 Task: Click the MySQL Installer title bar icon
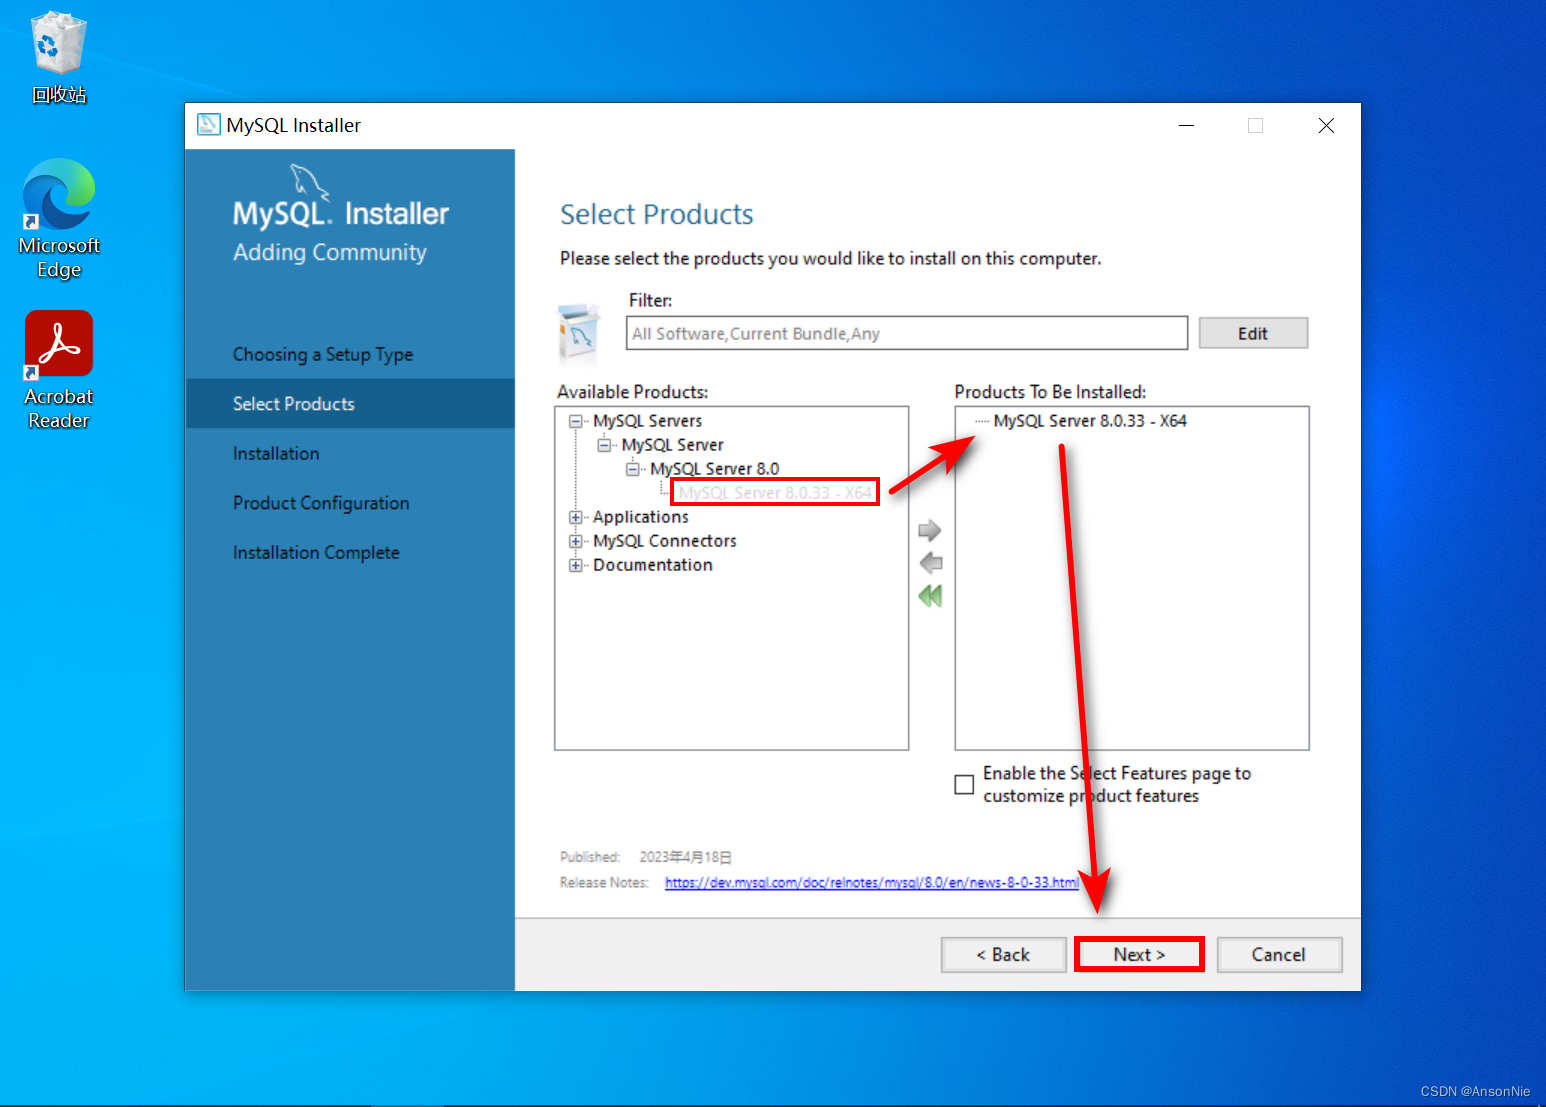tap(208, 124)
